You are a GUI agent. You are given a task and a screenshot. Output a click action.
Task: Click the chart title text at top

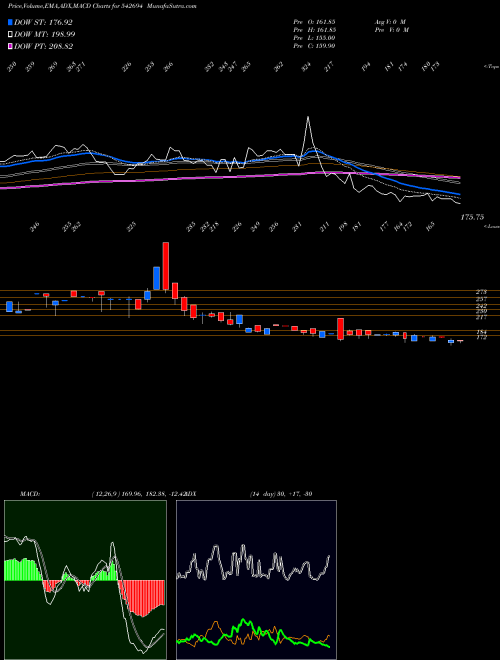[102, 6]
